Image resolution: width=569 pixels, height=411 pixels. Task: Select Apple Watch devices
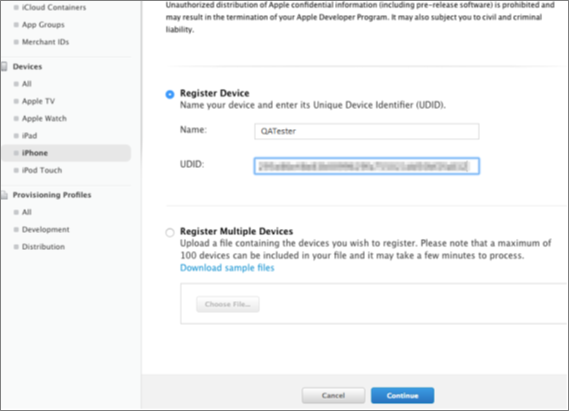point(44,119)
